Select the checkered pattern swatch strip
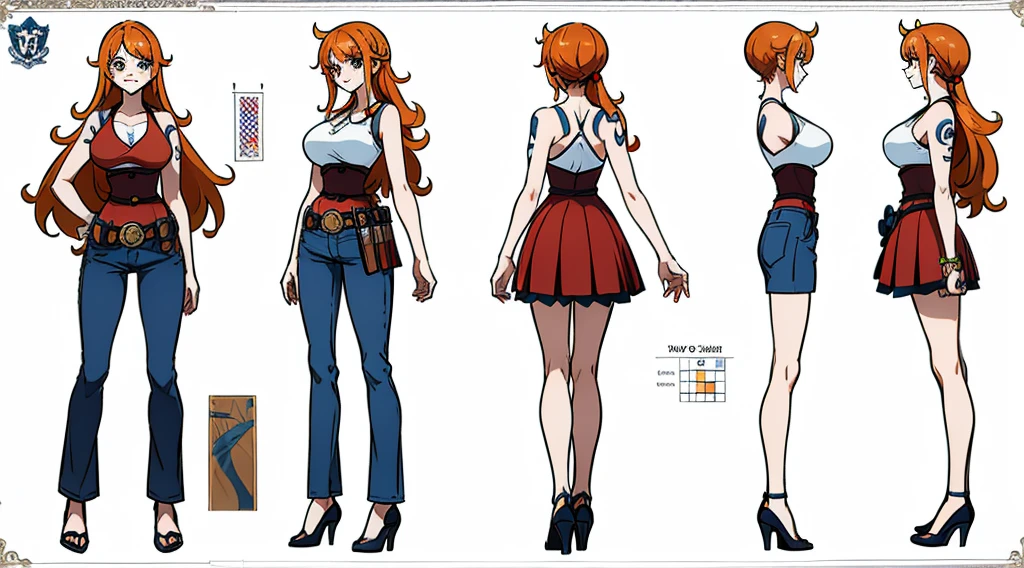Screen dimensions: 1024x568 pyautogui.click(x=248, y=126)
